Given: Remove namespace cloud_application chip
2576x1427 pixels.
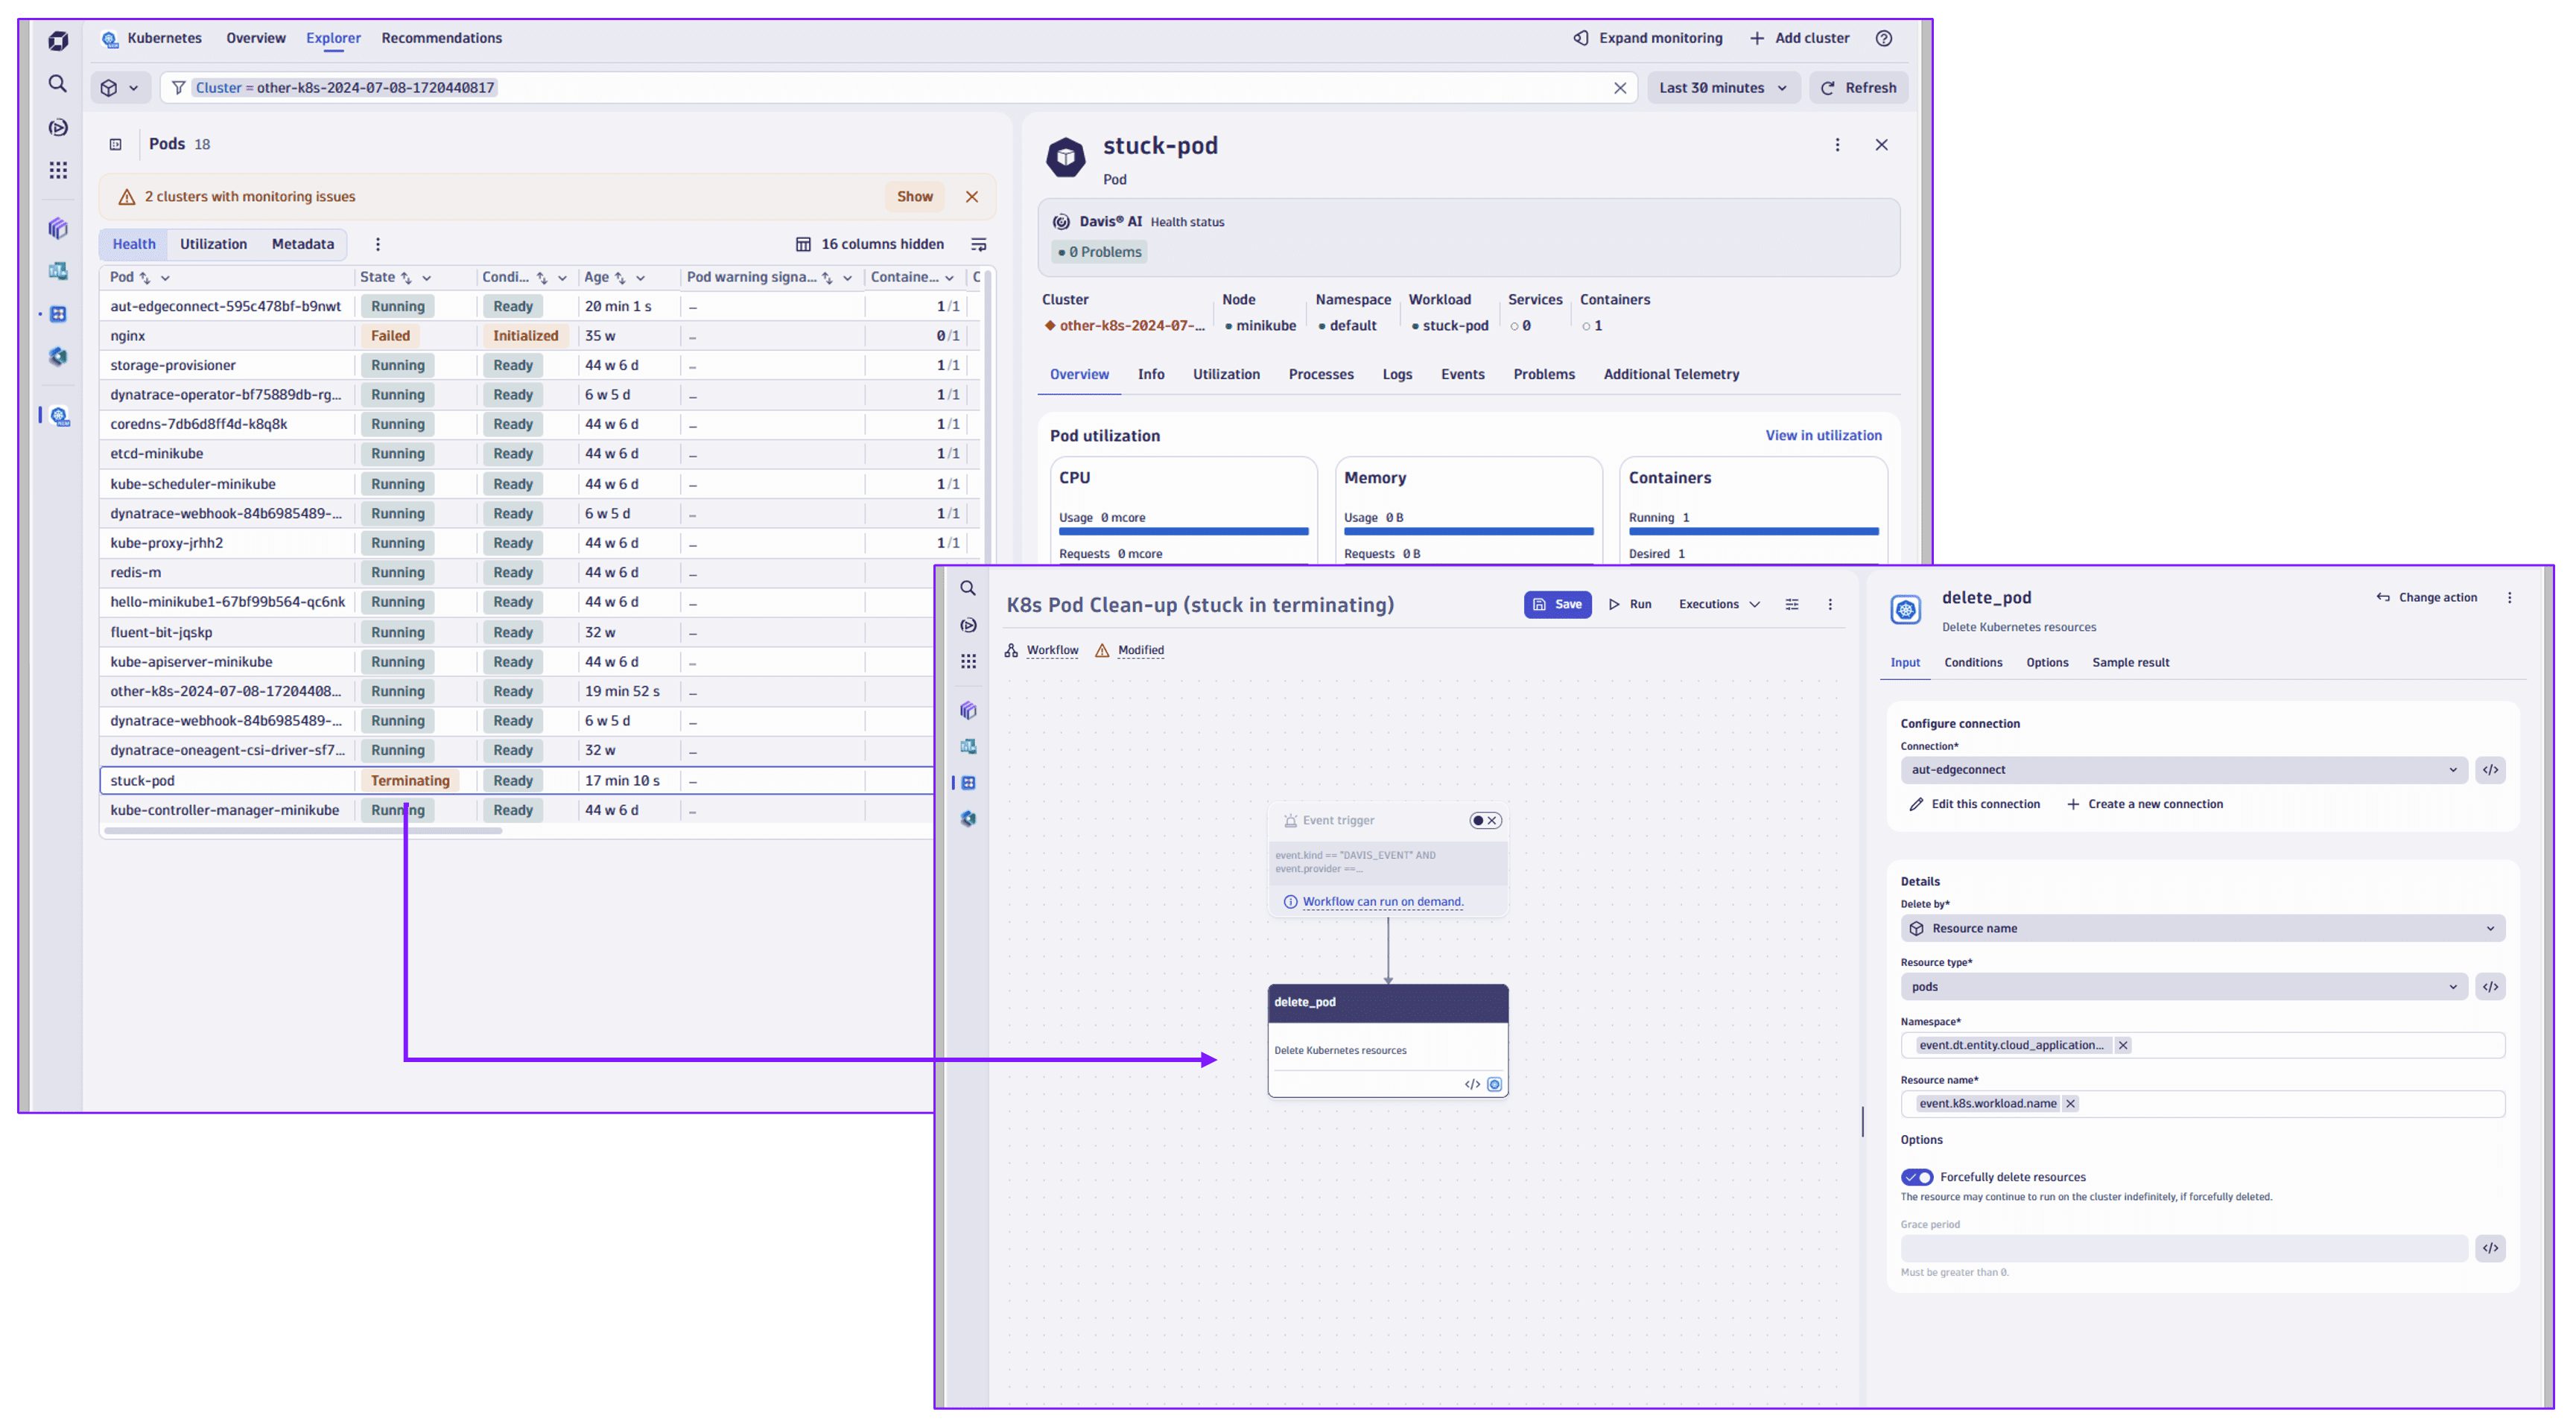Looking at the screenshot, I should (x=2122, y=1046).
